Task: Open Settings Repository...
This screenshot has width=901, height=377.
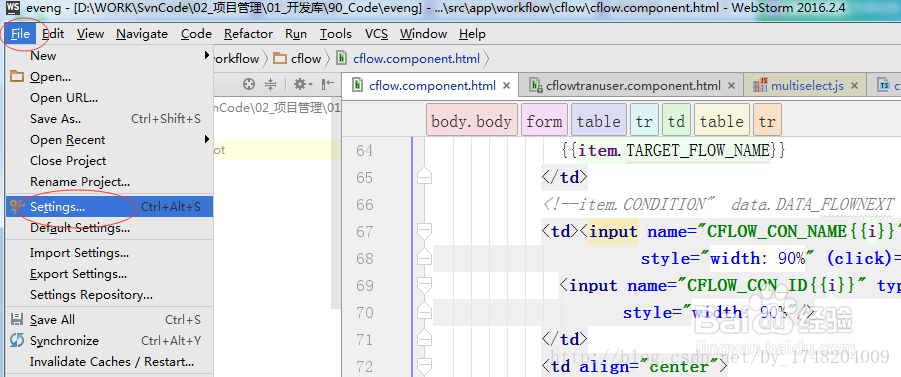Action: click(x=109, y=295)
